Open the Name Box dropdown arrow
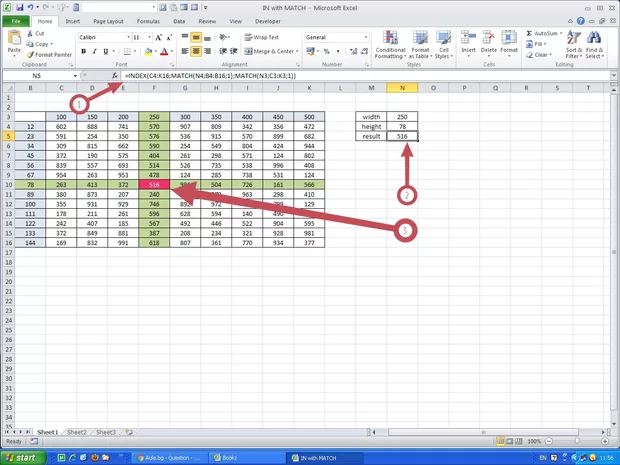The width and height of the screenshot is (620, 465). 75,76
